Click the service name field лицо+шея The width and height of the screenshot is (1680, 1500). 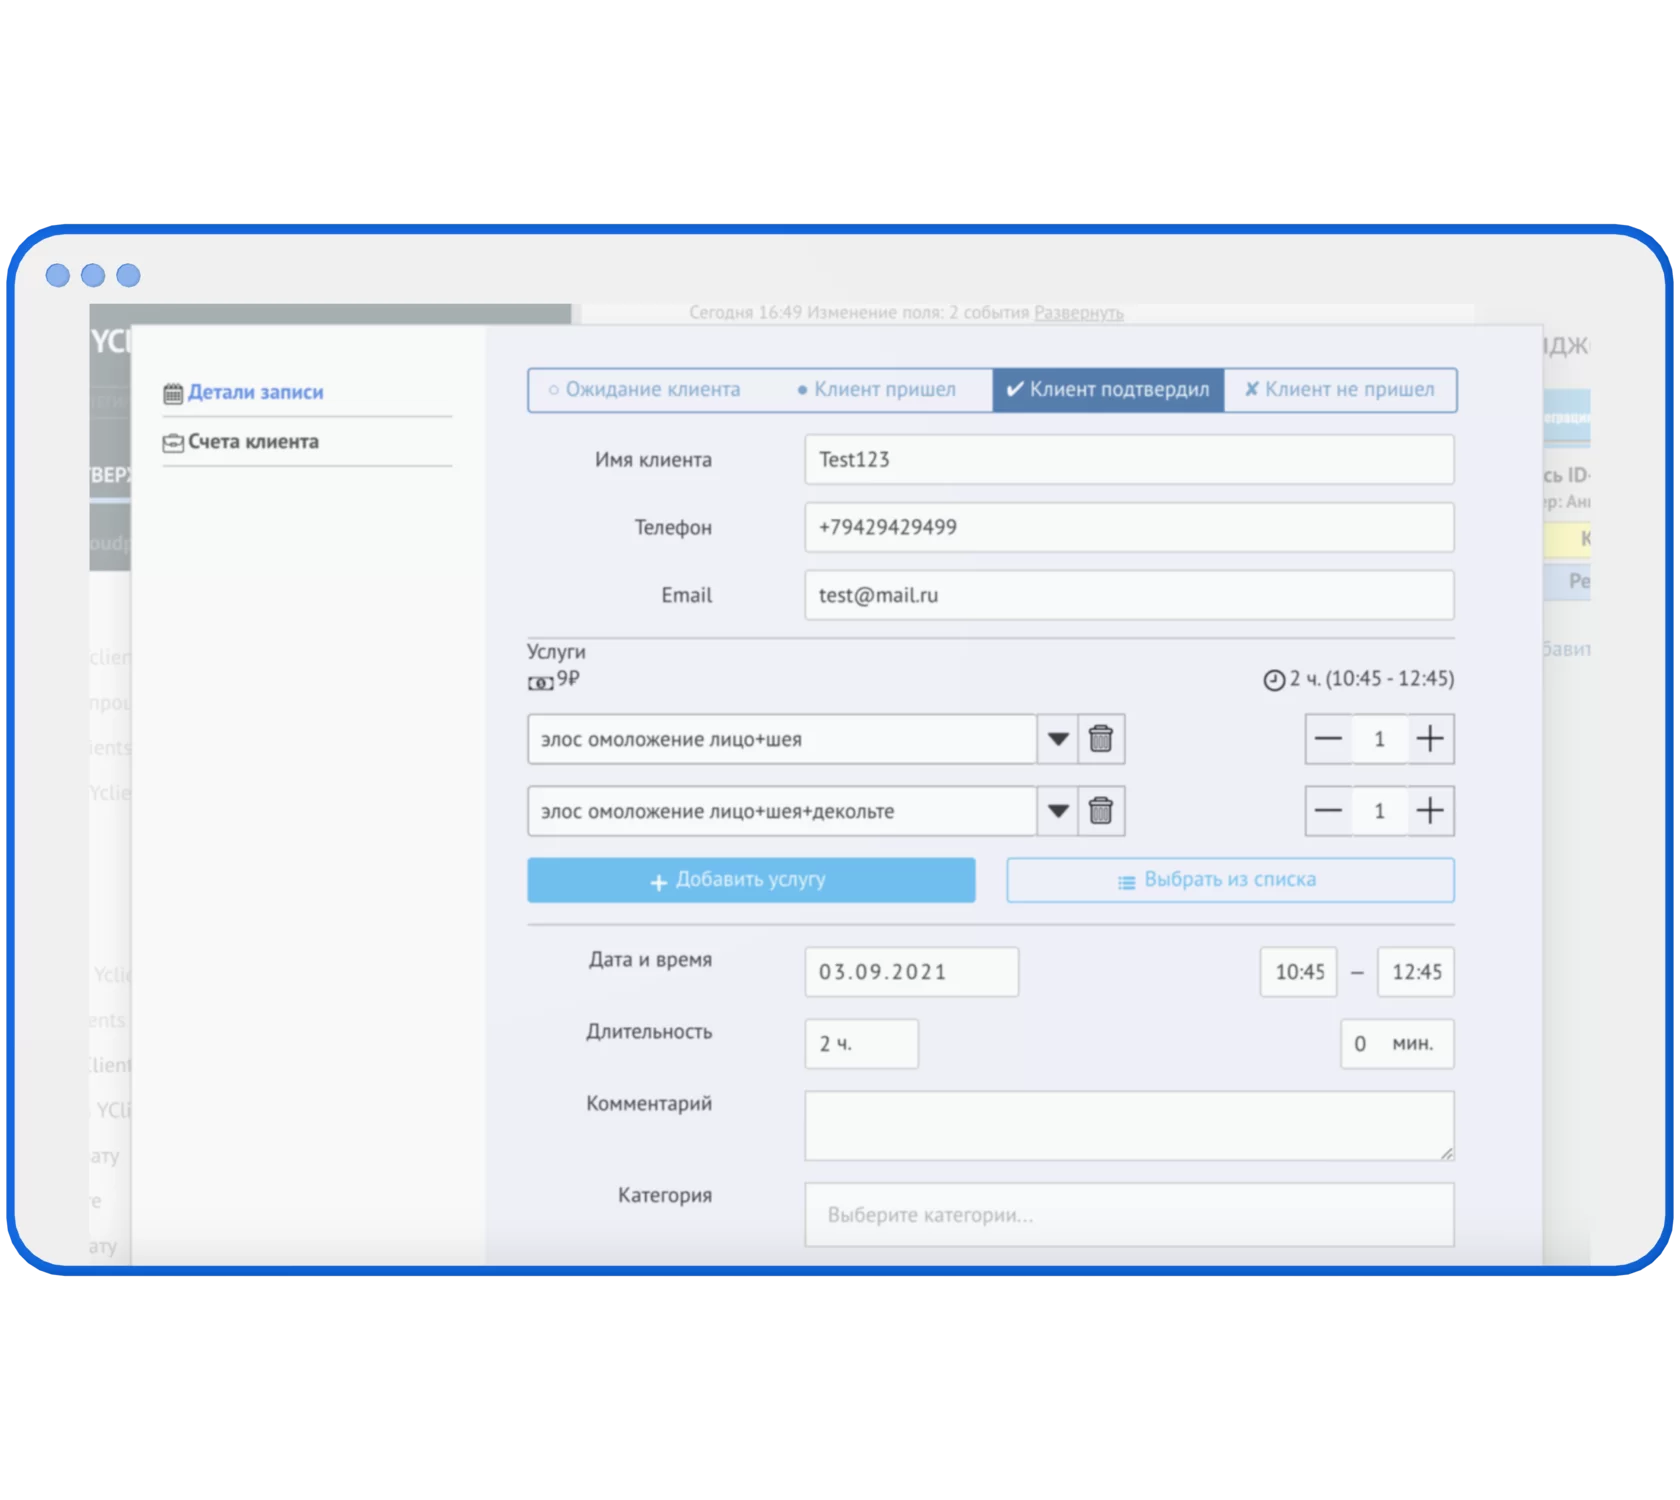coord(782,739)
